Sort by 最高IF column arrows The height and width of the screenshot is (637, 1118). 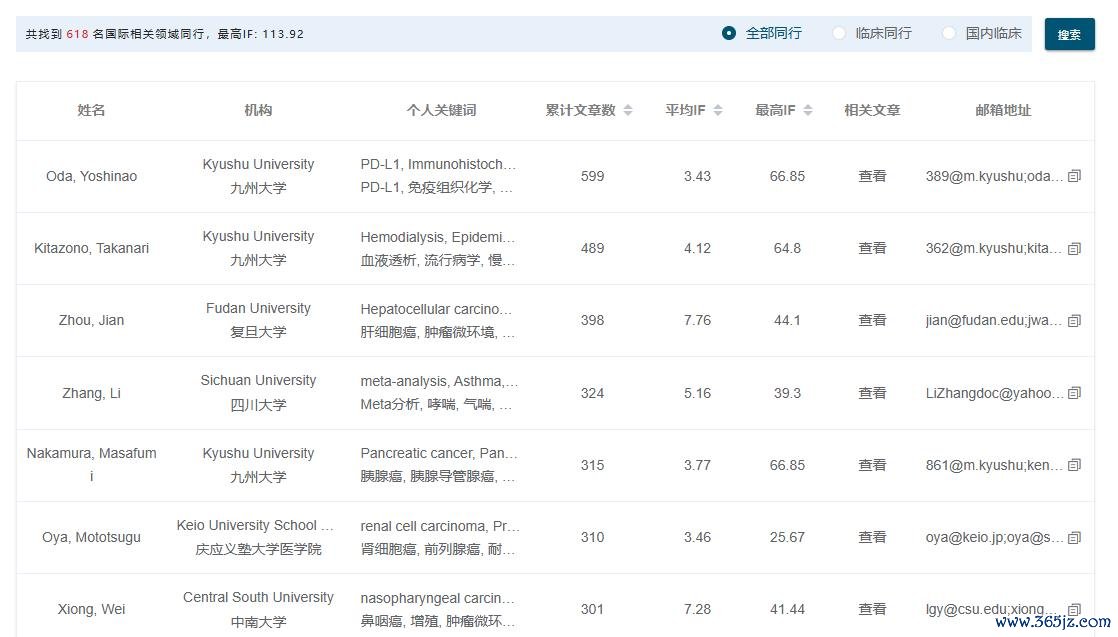[x=807, y=111]
